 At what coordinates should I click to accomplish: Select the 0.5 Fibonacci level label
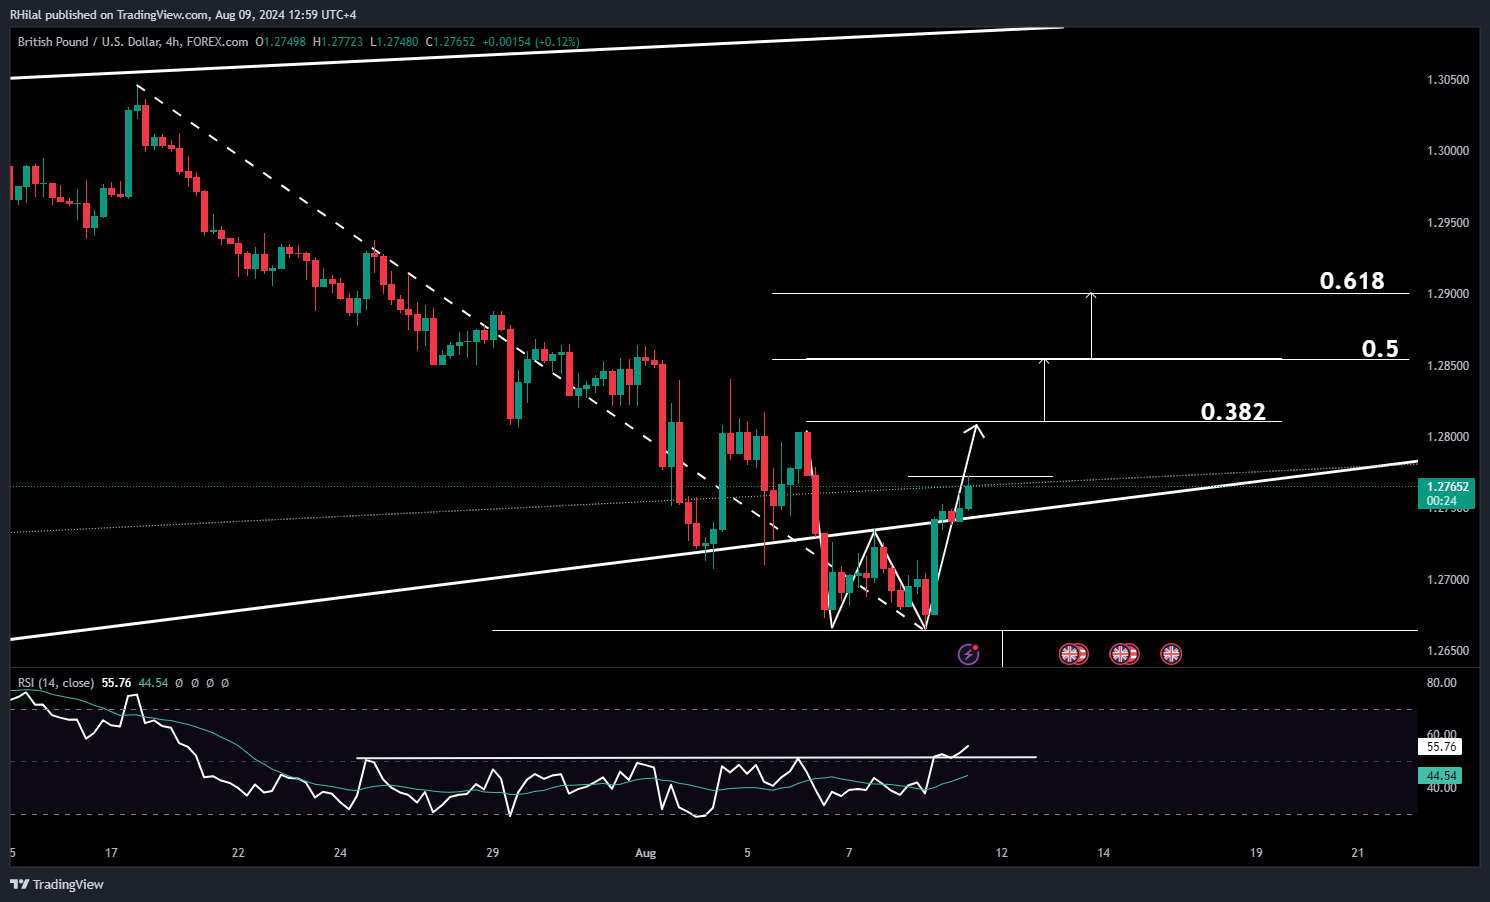click(x=1380, y=349)
